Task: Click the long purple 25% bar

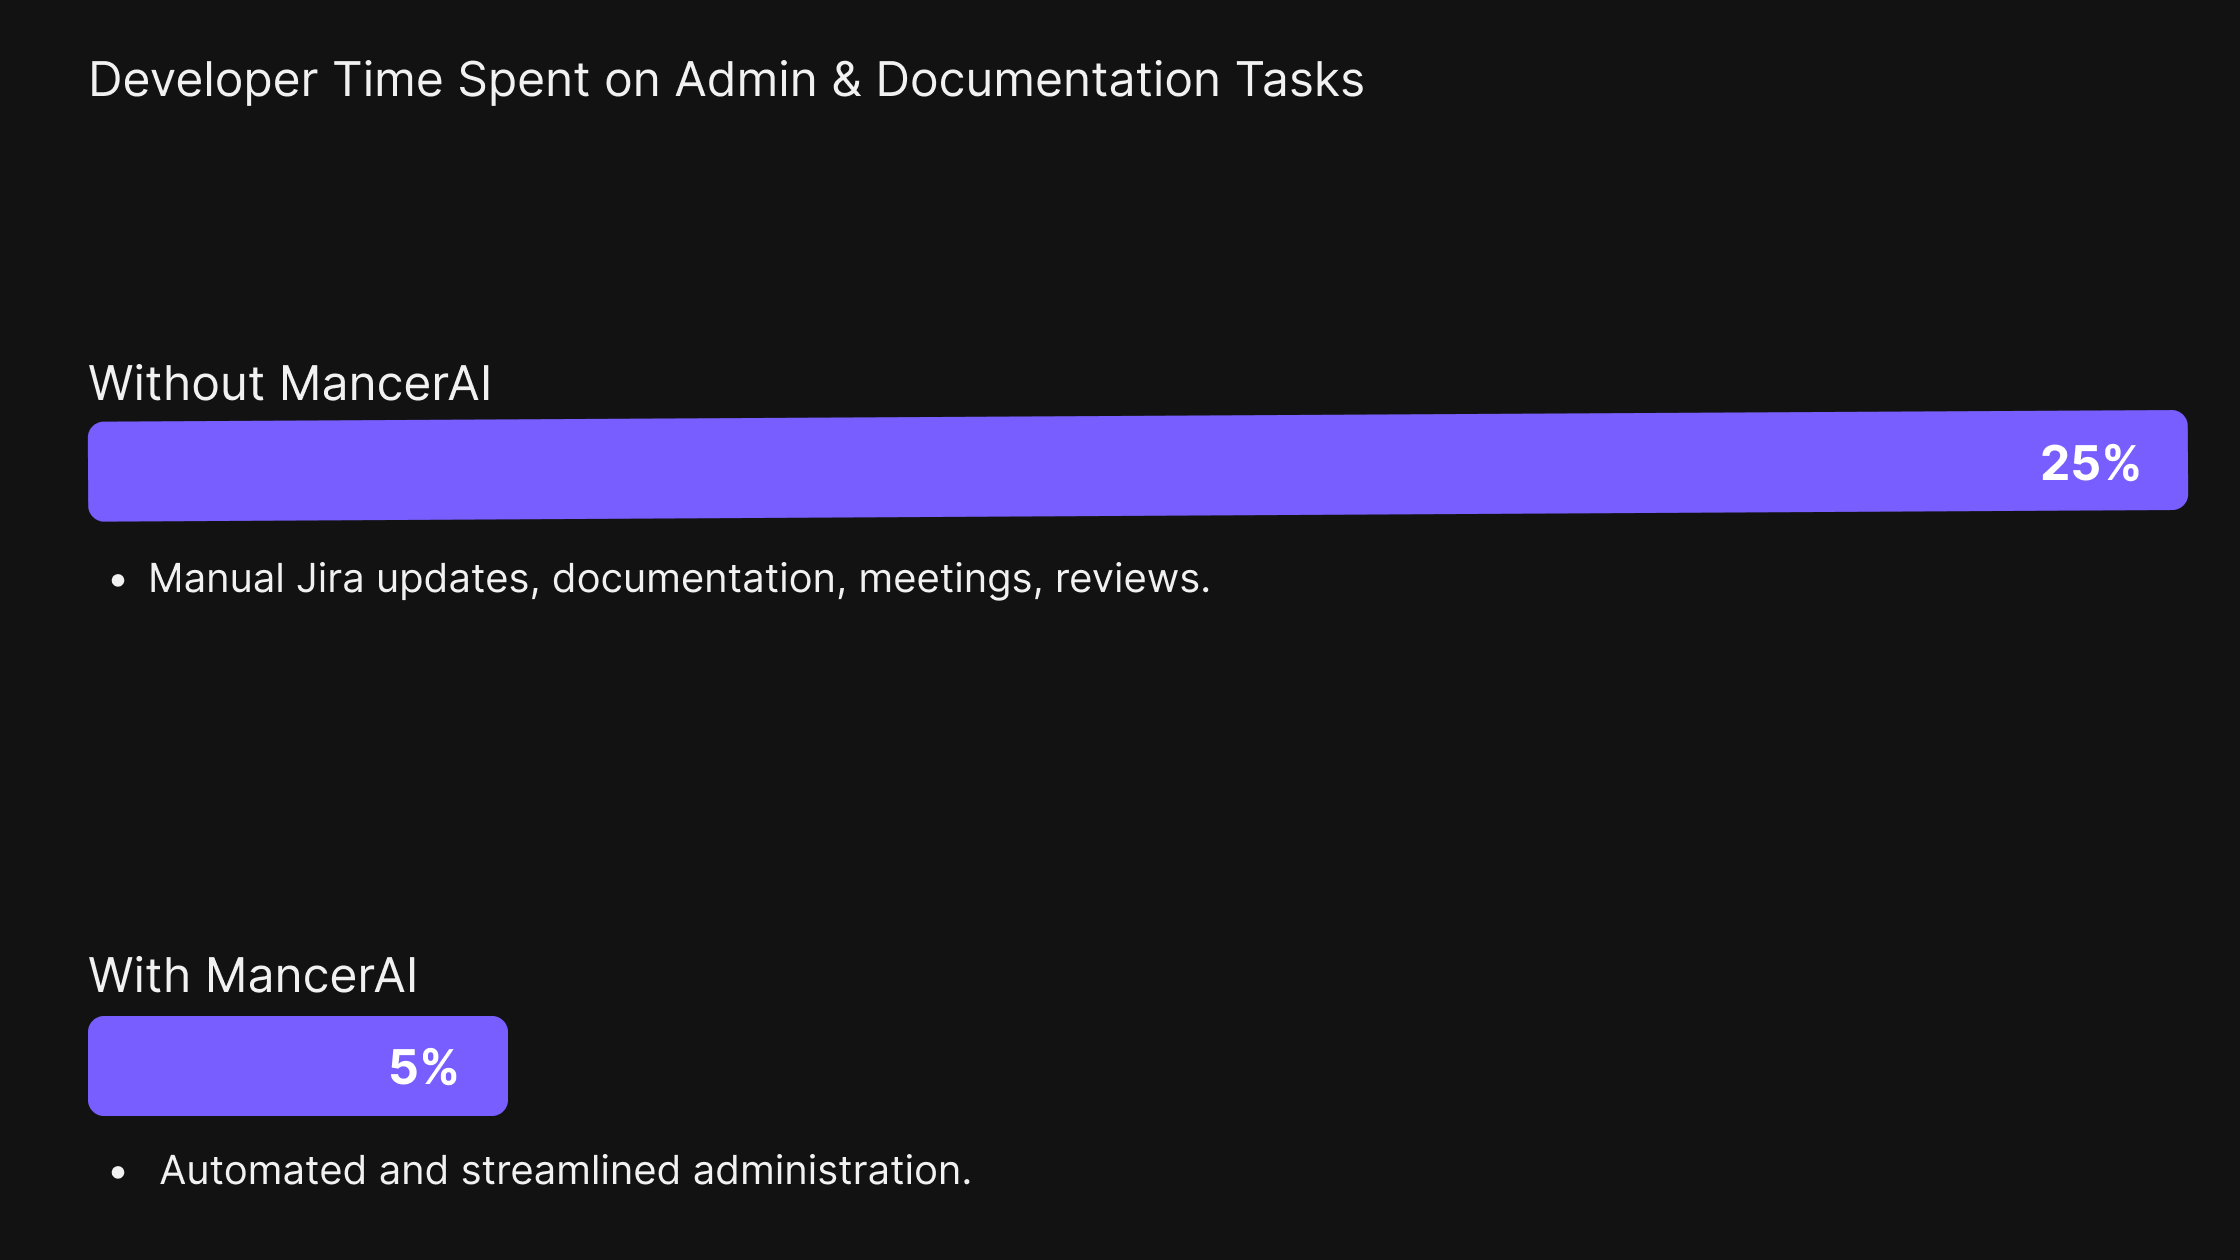Action: pyautogui.click(x=1138, y=465)
